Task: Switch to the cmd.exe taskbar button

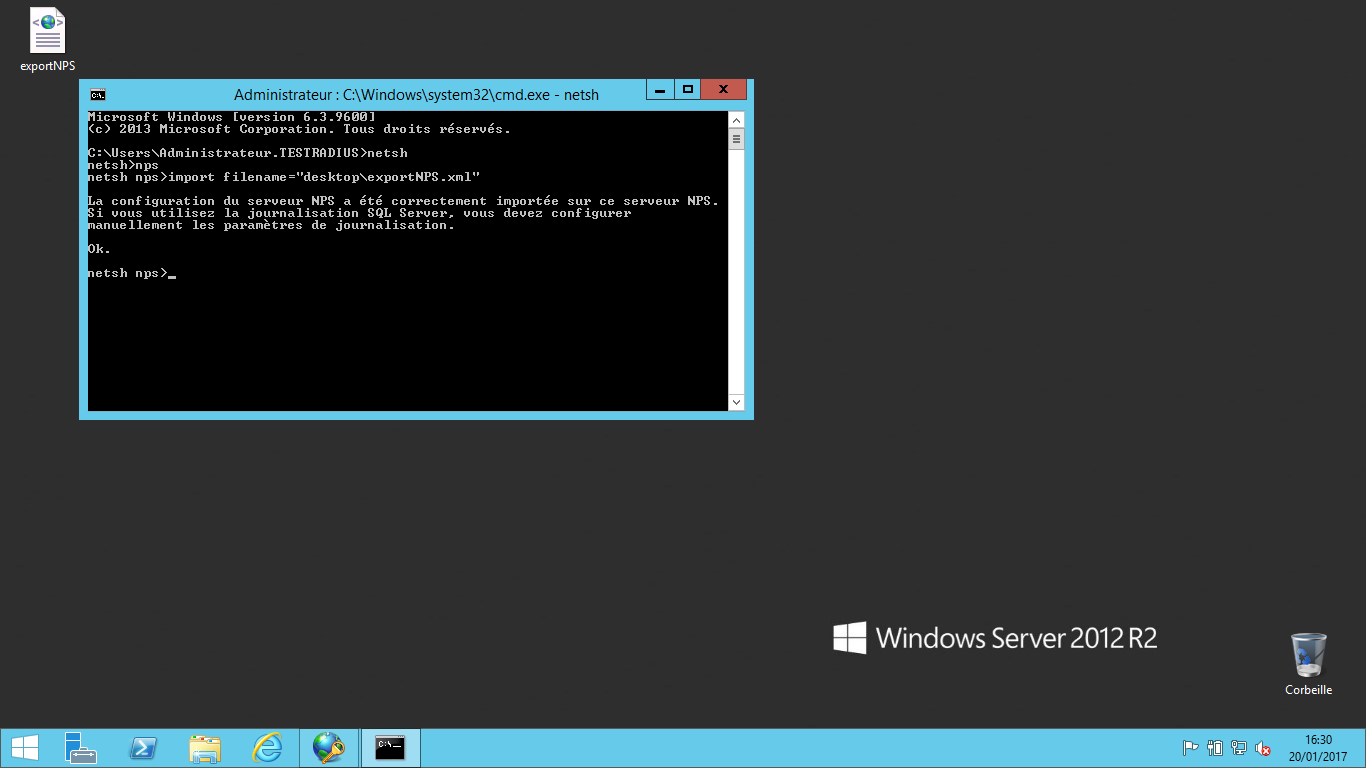Action: 390,748
